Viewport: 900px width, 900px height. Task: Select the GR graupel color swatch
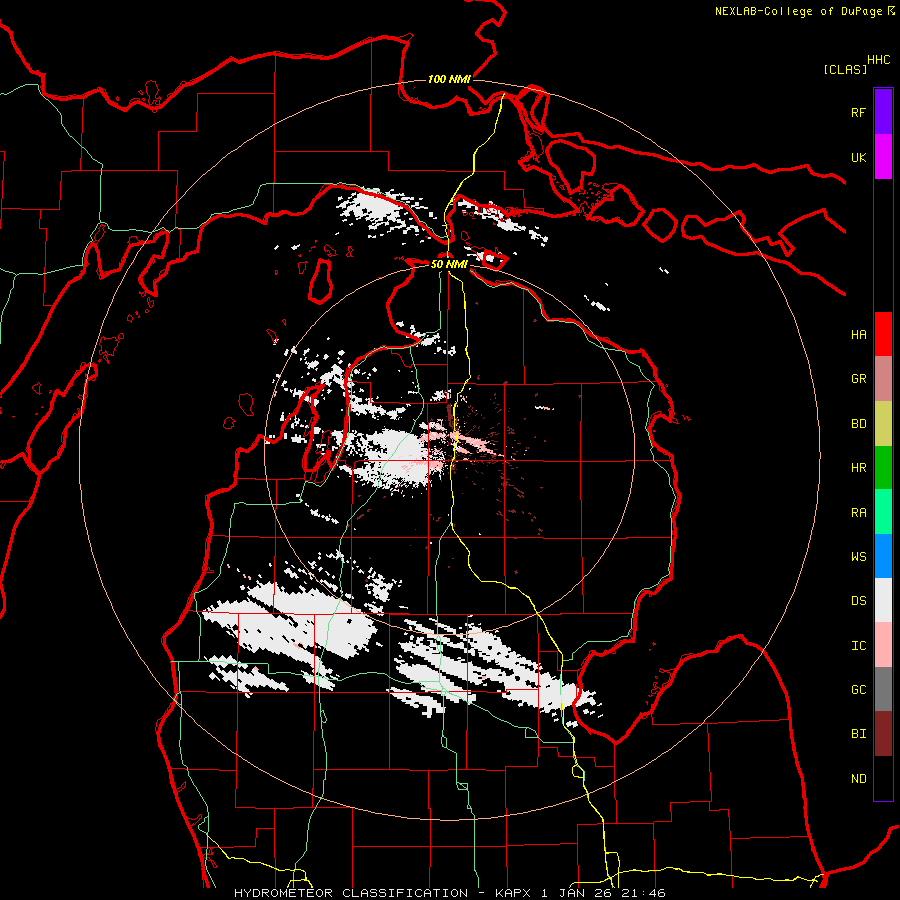pos(883,379)
